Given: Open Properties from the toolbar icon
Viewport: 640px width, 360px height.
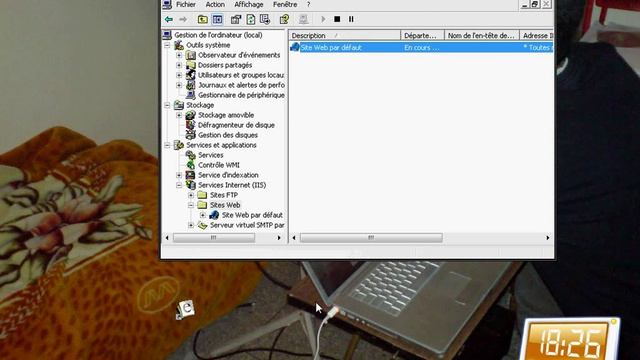Looking at the screenshot, I should coord(236,19).
